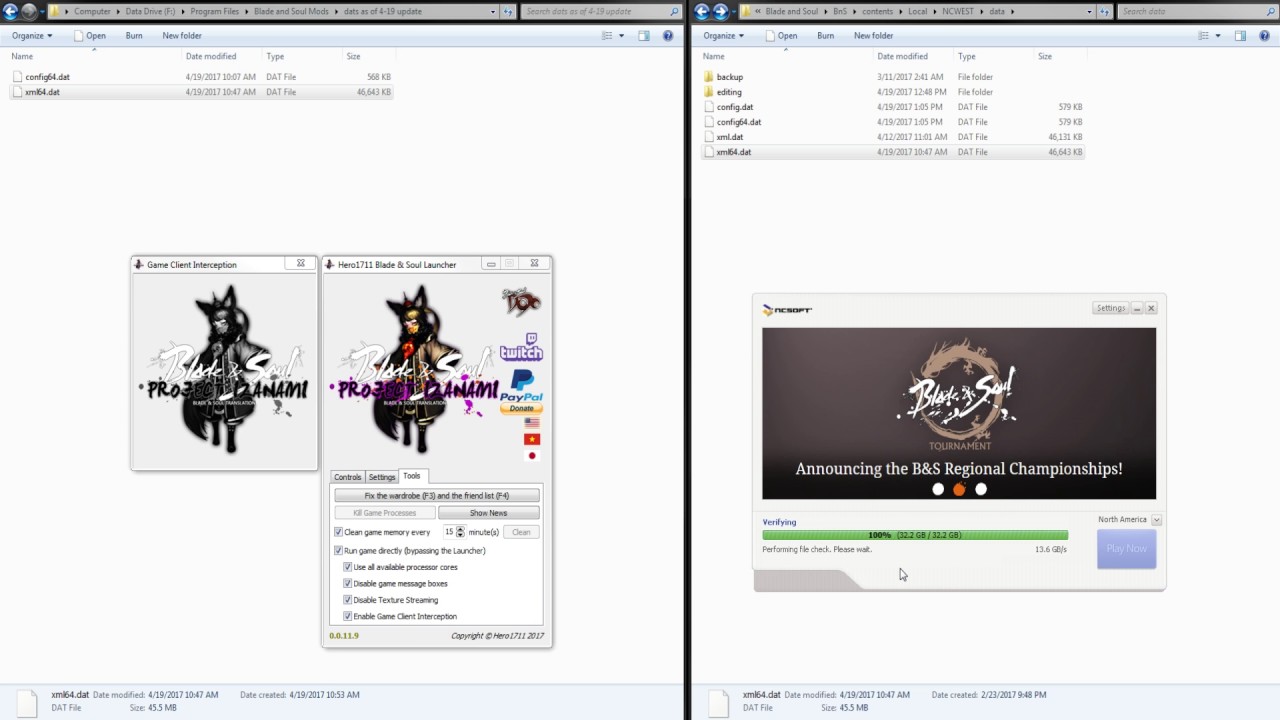This screenshot has width=1280, height=720.
Task: Switch to the Controls tab
Action: (347, 477)
